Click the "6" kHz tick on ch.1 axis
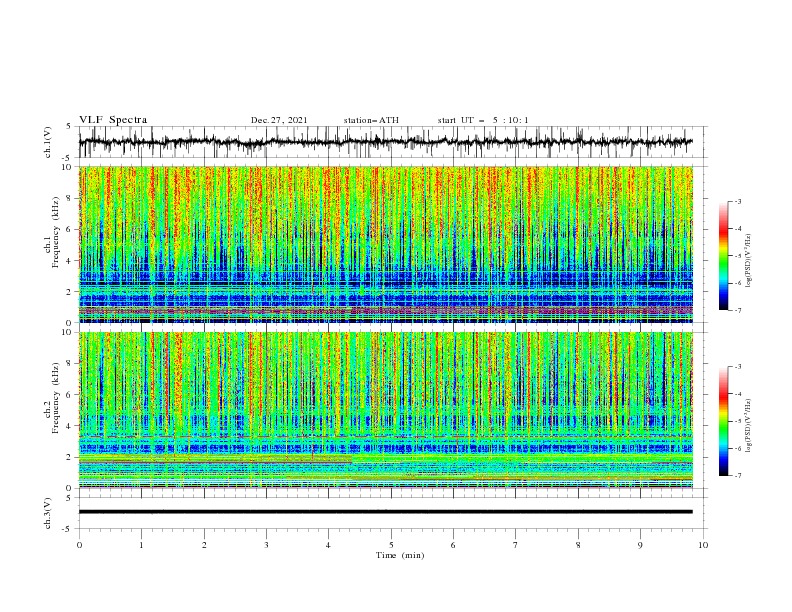The image size is (792, 612). (70, 229)
